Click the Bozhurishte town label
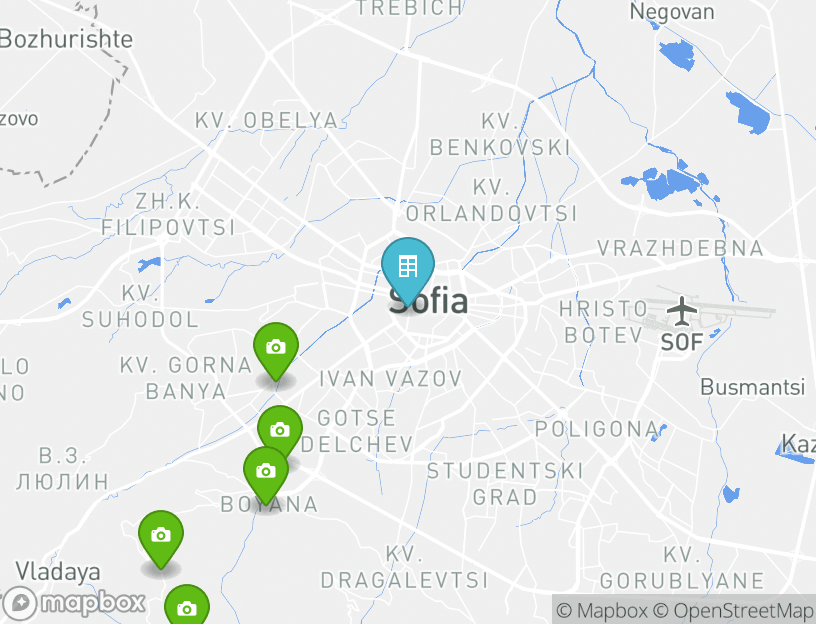The height and width of the screenshot is (624, 816). click(x=67, y=39)
